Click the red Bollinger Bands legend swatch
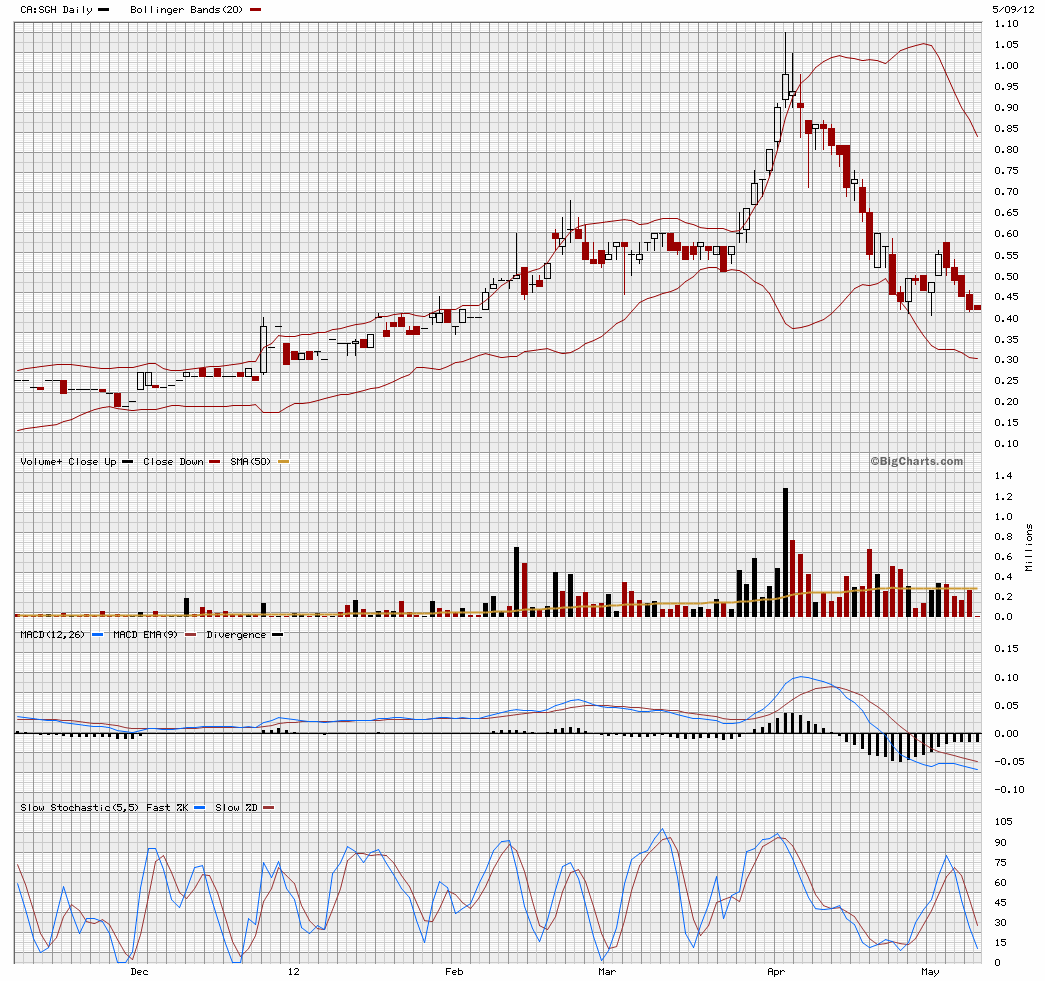The height and width of the screenshot is (981, 1045). (256, 9)
